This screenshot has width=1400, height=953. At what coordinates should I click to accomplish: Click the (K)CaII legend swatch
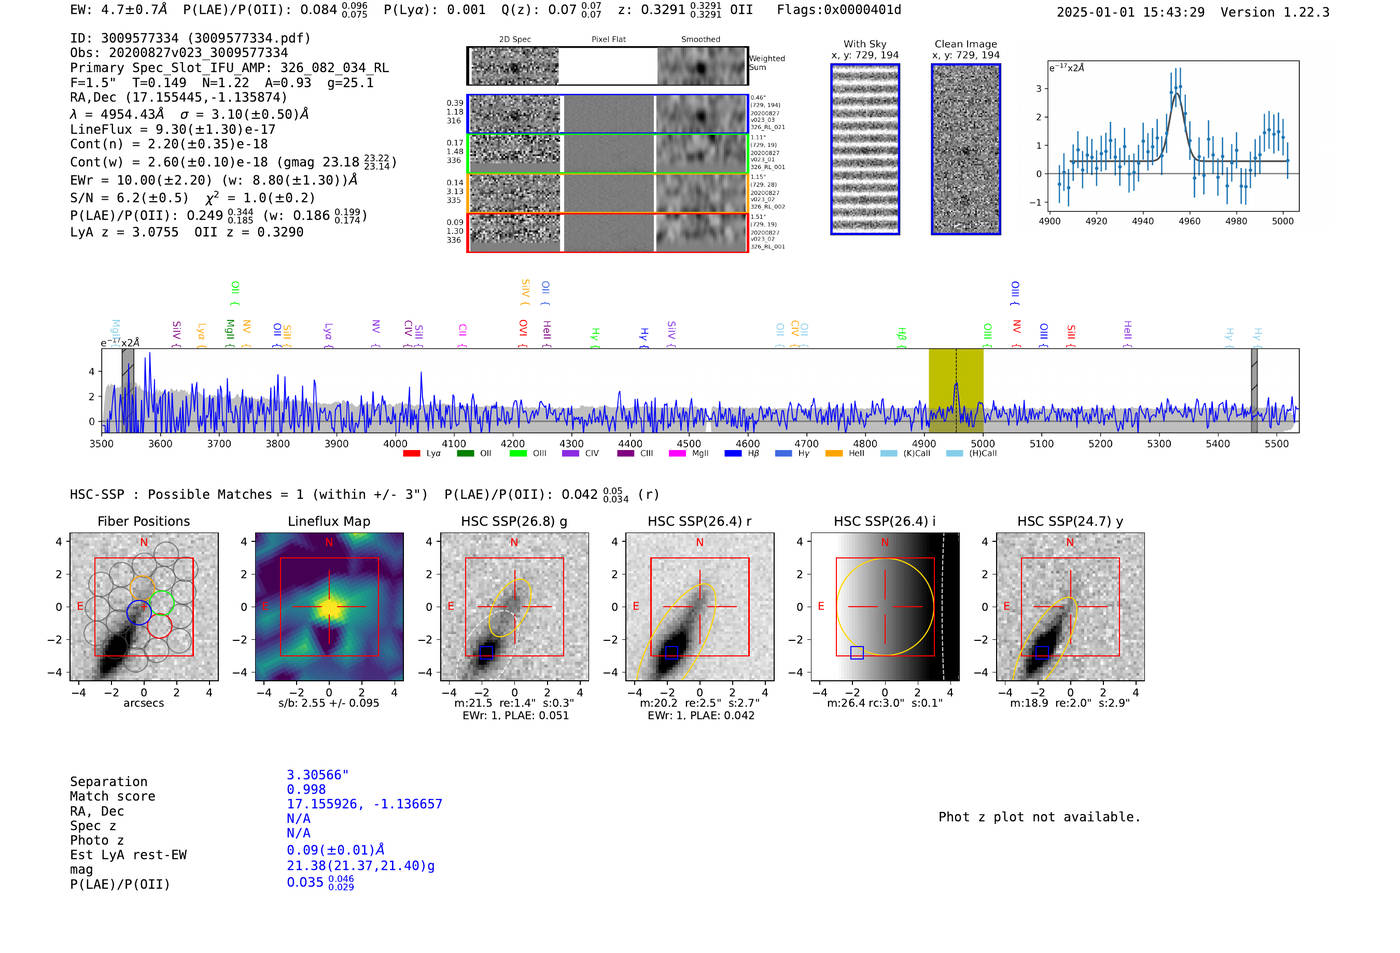(x=888, y=454)
